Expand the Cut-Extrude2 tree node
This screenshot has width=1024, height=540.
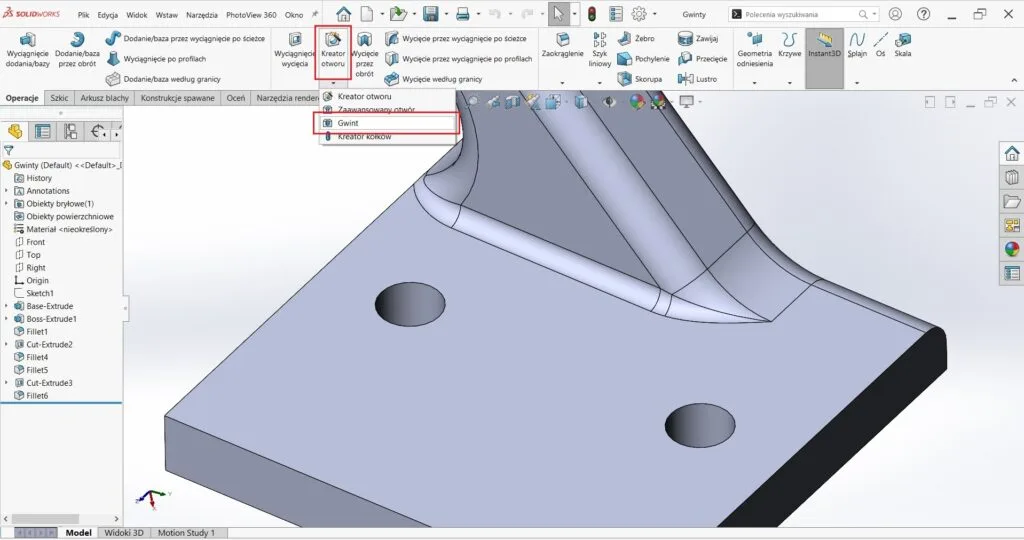coord(7,344)
